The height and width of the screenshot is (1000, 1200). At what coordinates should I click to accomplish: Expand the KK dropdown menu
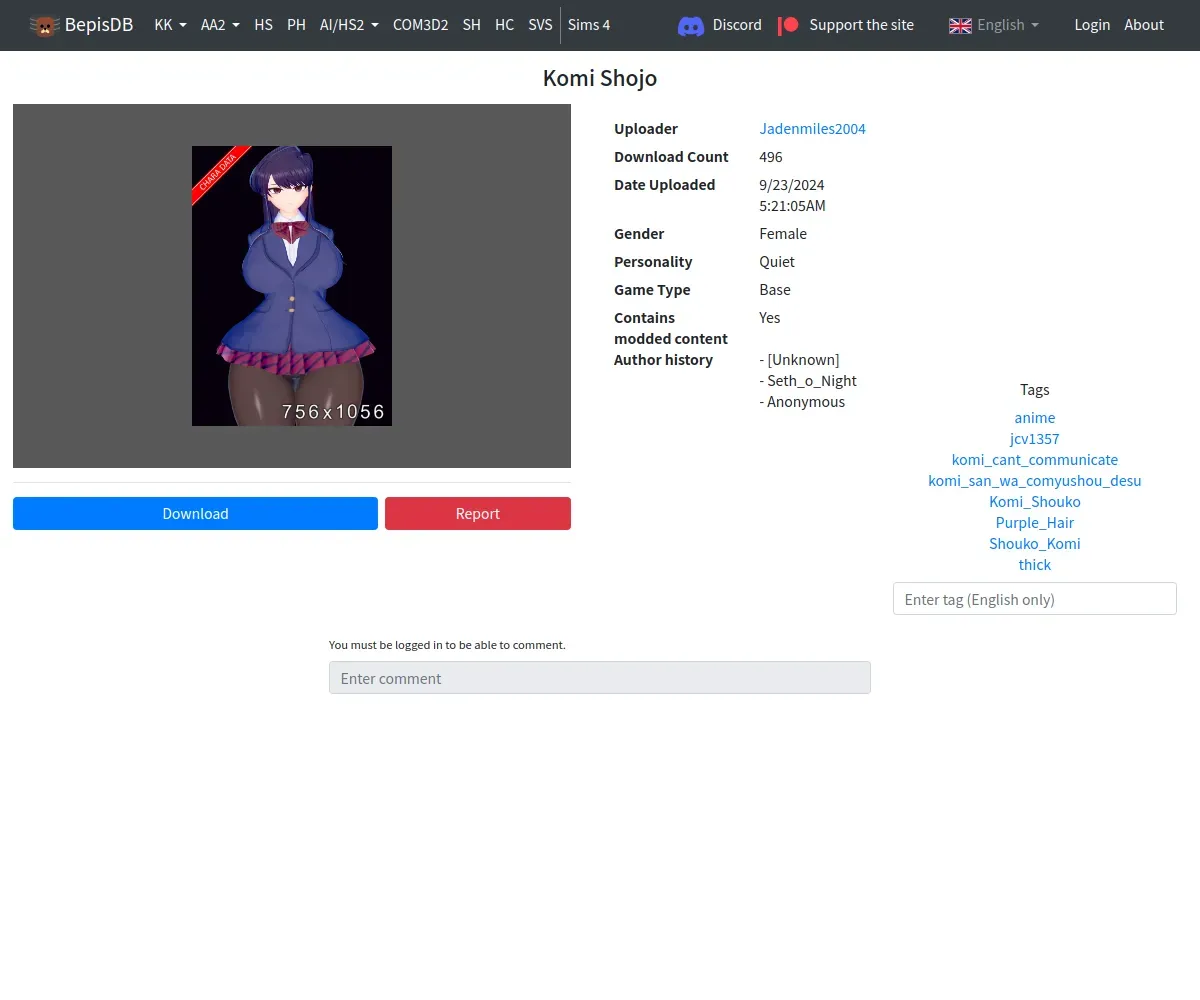click(170, 25)
